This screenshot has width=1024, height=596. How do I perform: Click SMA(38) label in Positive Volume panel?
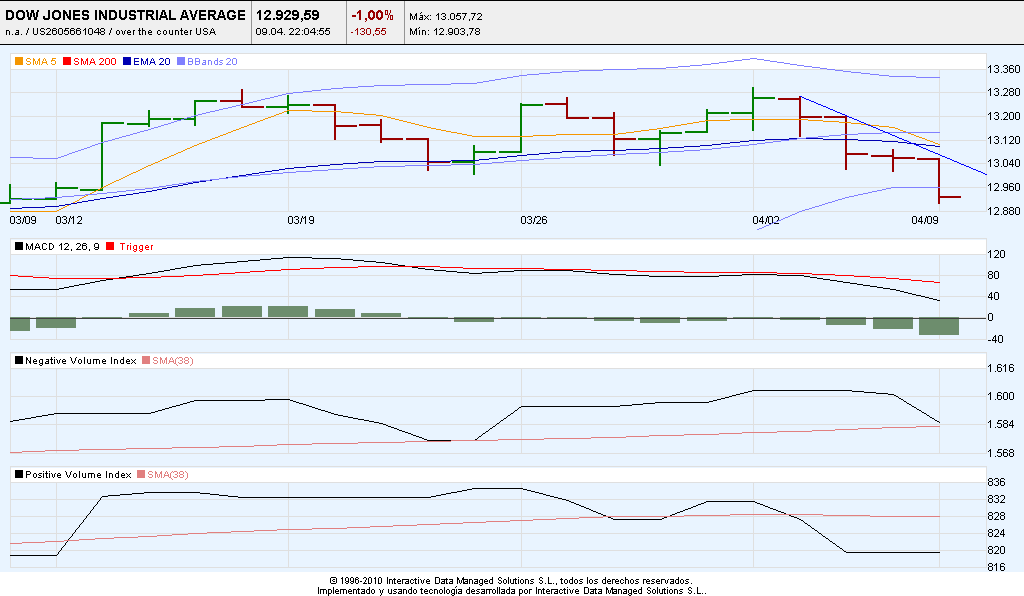pyautogui.click(x=168, y=475)
